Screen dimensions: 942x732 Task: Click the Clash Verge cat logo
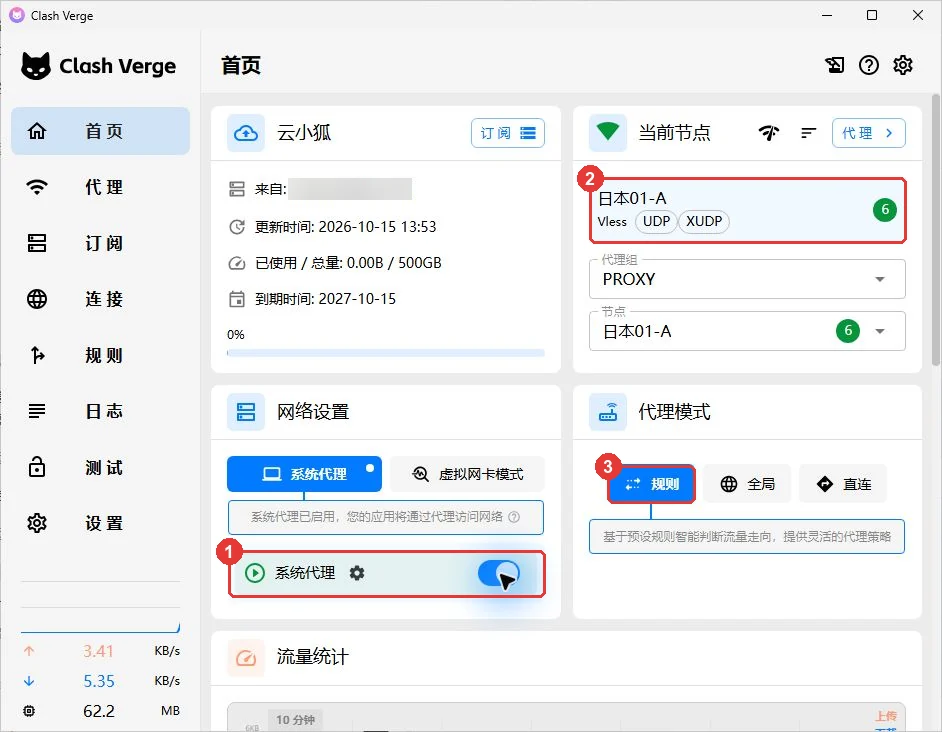point(35,66)
